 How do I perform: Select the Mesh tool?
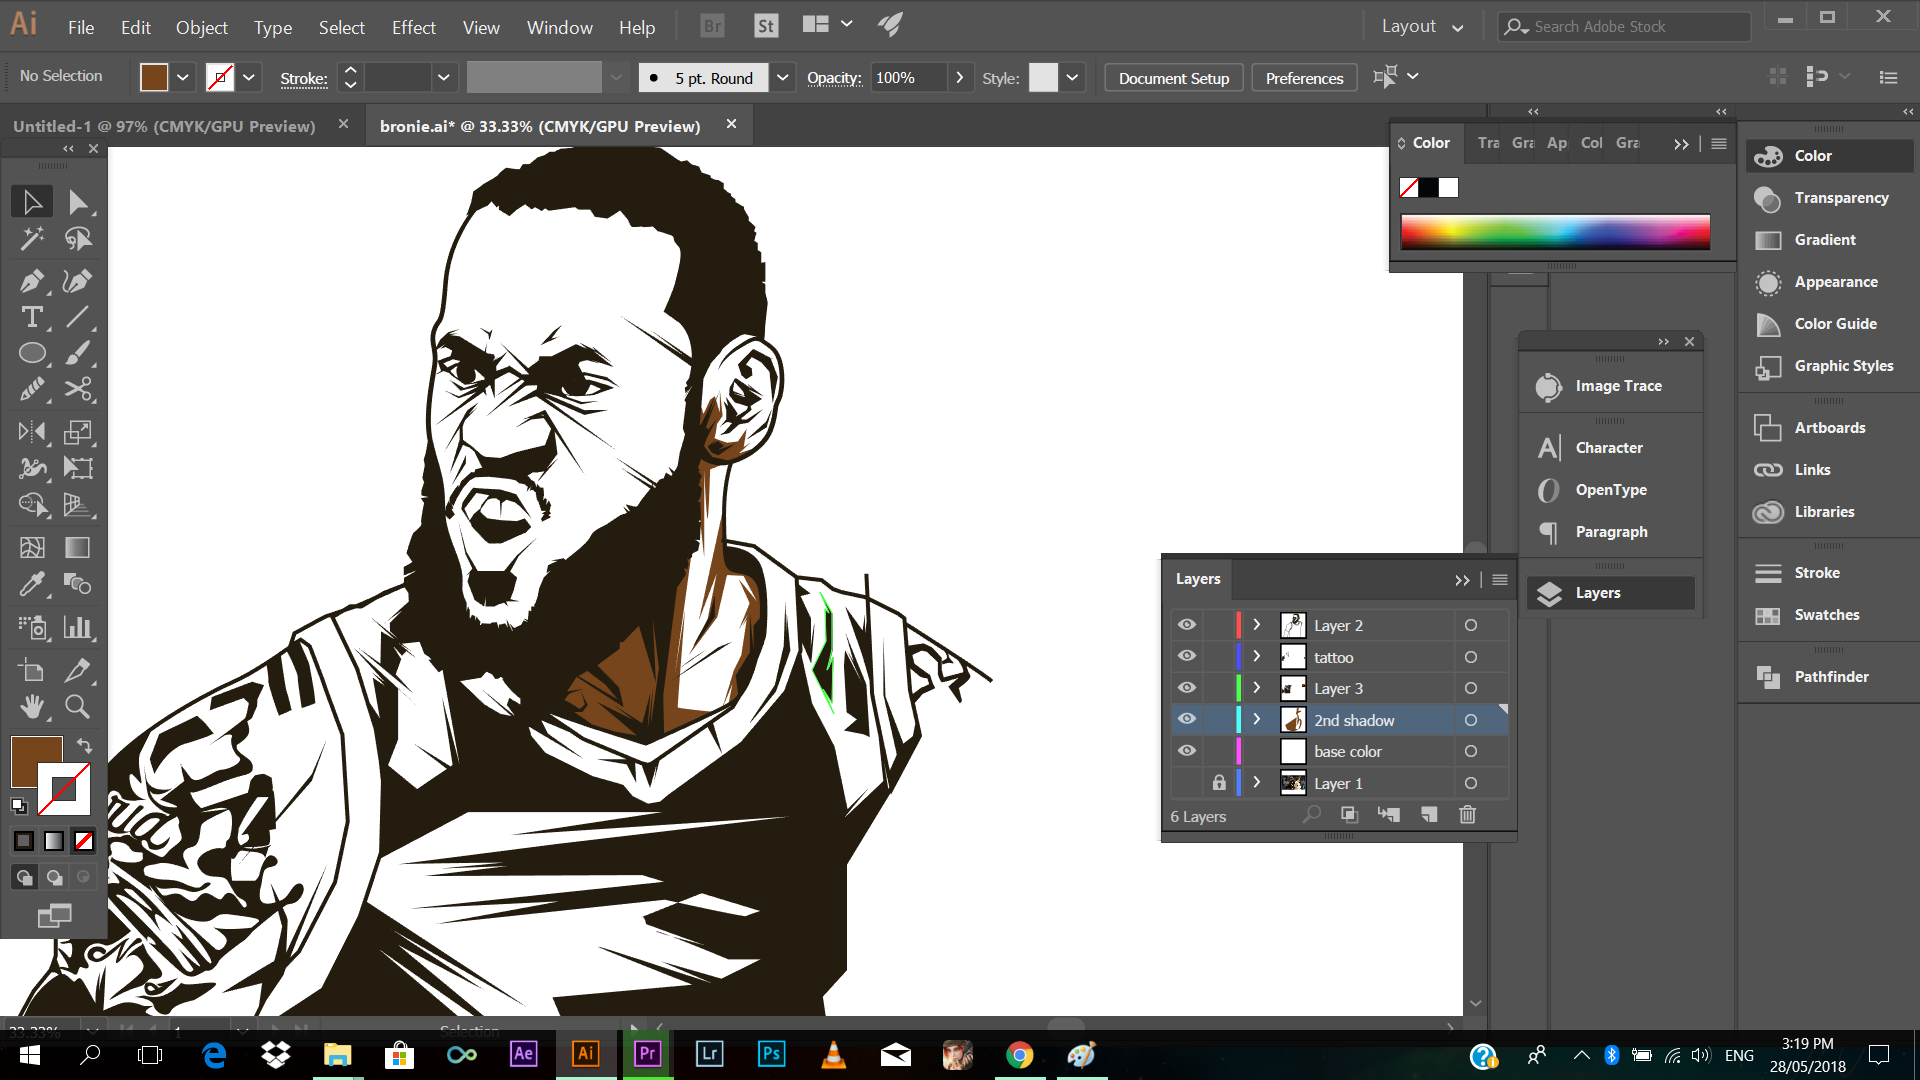click(32, 547)
